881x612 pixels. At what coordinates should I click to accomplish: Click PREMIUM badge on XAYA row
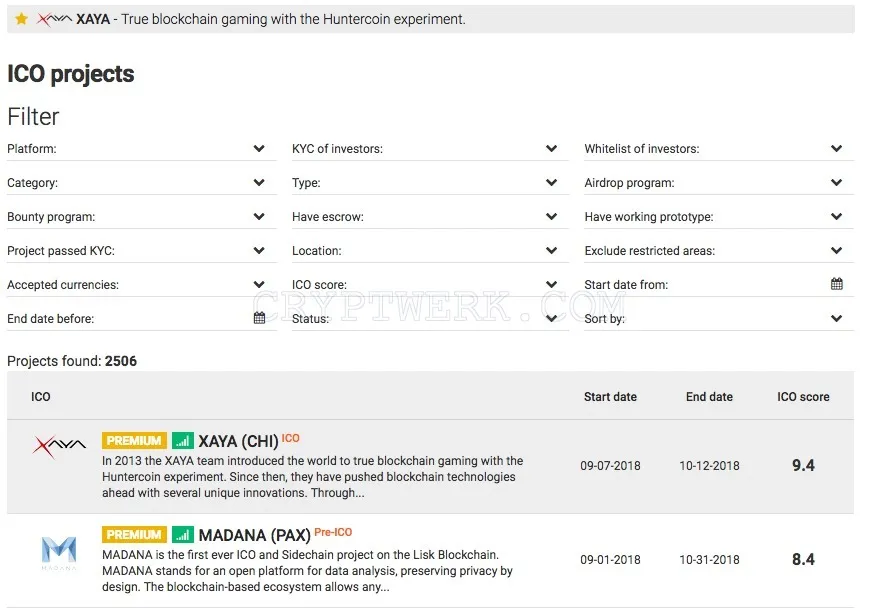point(134,441)
